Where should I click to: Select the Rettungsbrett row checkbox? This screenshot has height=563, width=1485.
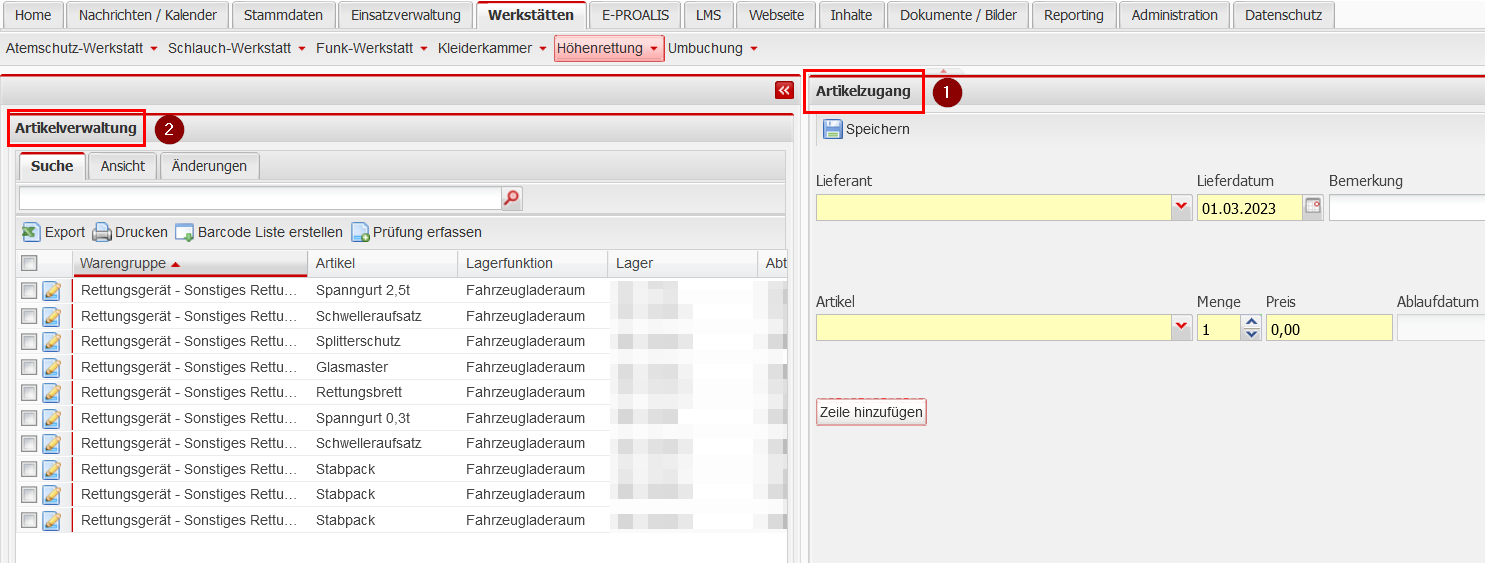pyautogui.click(x=30, y=392)
